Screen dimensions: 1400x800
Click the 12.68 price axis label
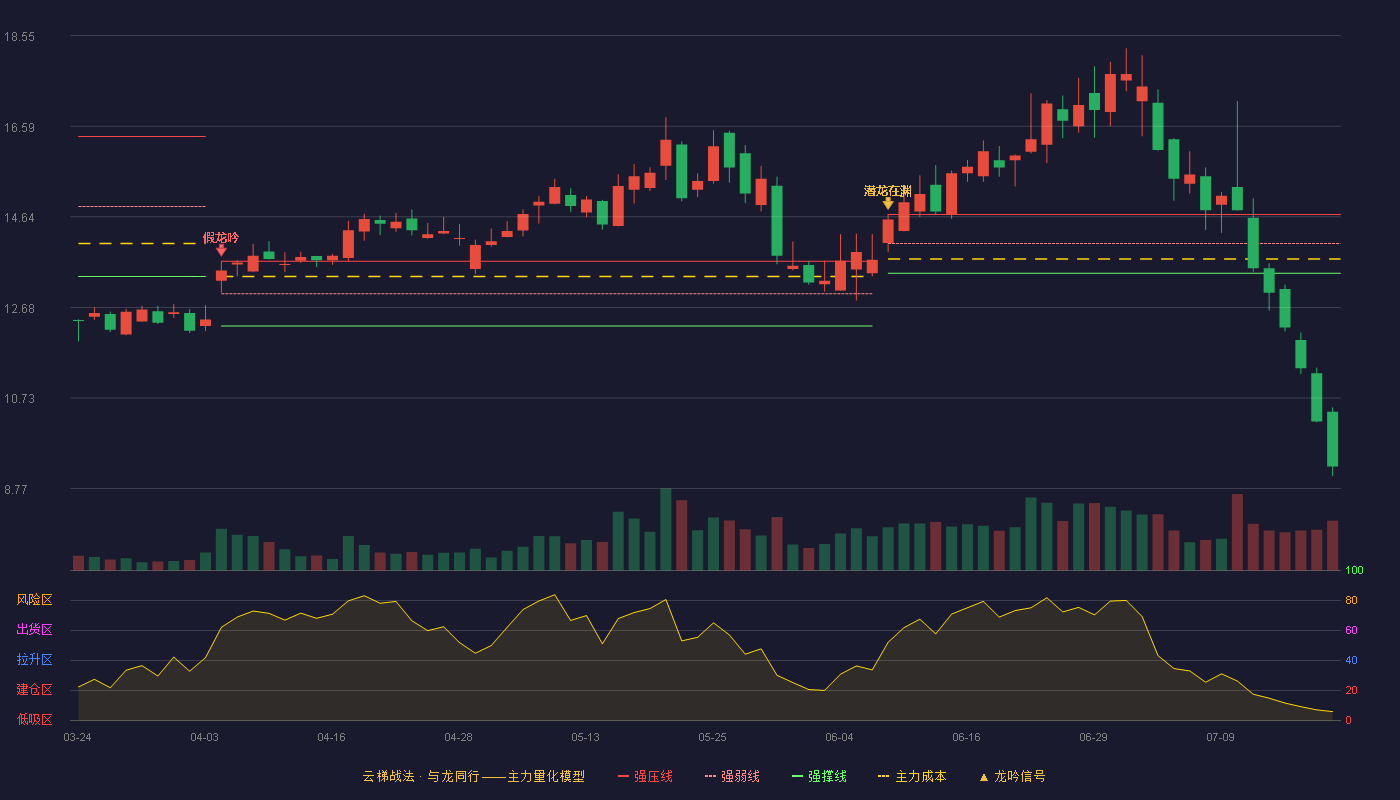(x=19, y=309)
